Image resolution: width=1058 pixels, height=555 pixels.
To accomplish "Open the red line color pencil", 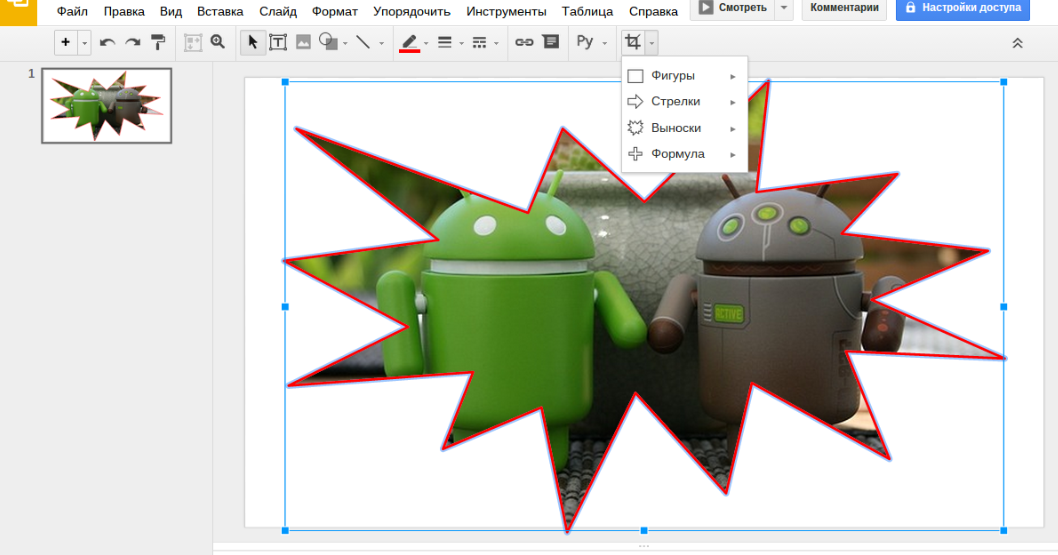I will (x=409, y=42).
